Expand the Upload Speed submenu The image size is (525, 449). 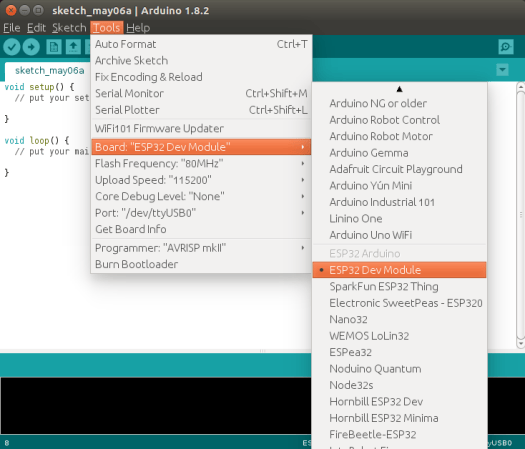coord(201,180)
